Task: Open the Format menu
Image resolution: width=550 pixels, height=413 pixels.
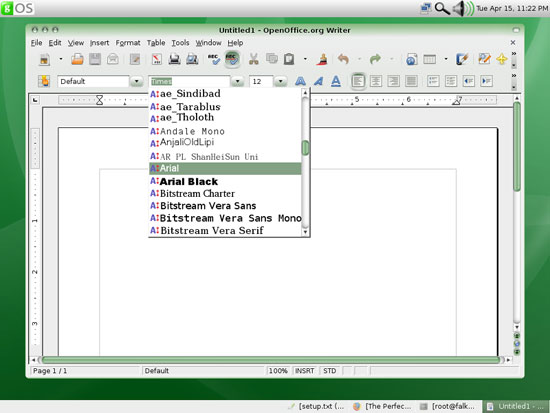Action: pos(128,43)
